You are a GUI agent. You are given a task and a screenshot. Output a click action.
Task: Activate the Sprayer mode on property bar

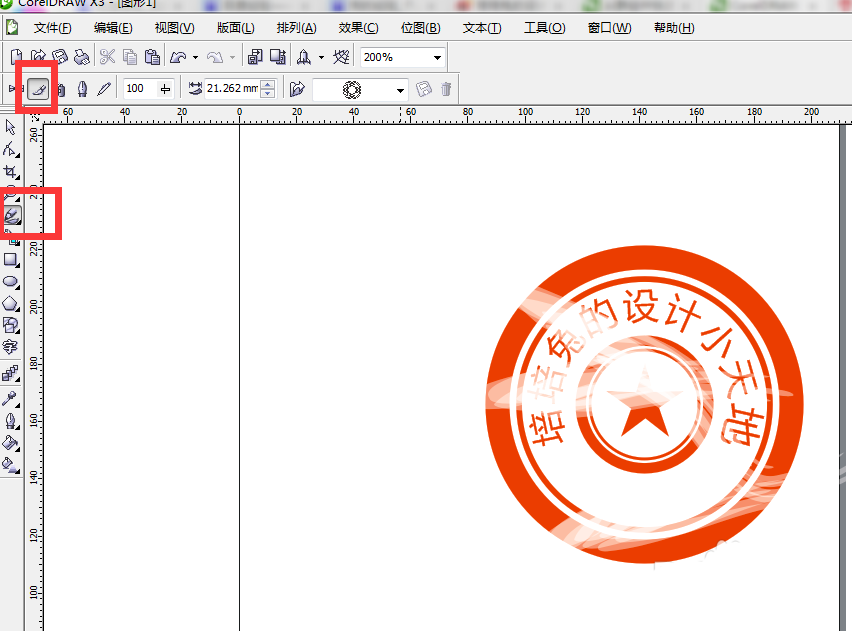click(x=62, y=88)
